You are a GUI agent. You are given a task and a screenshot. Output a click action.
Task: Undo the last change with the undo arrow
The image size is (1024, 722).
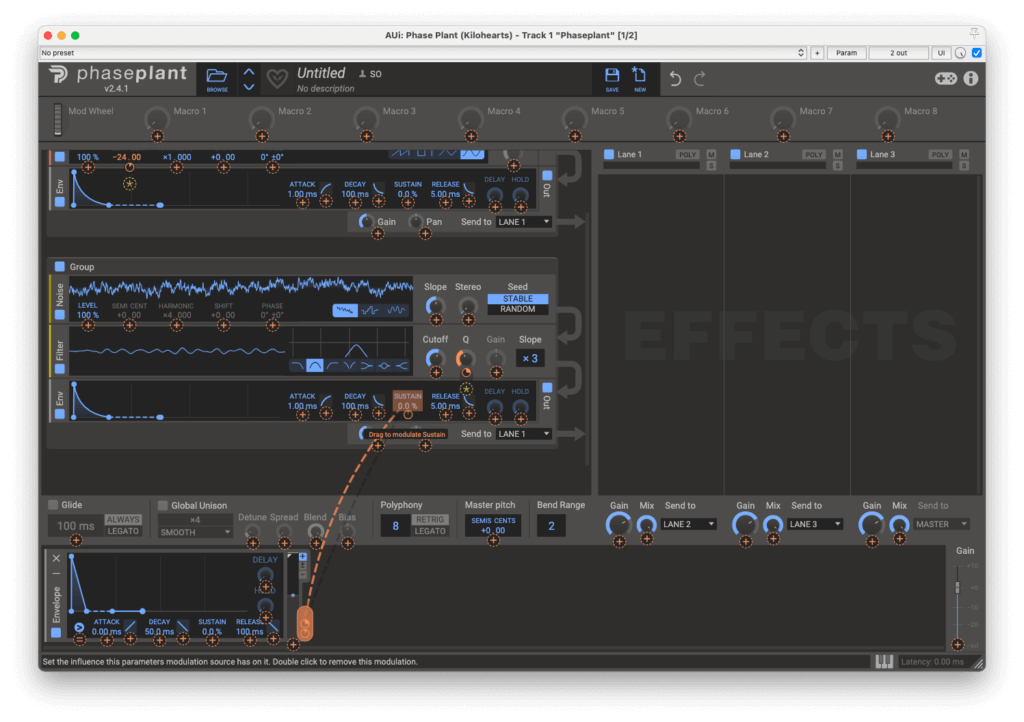pos(675,79)
